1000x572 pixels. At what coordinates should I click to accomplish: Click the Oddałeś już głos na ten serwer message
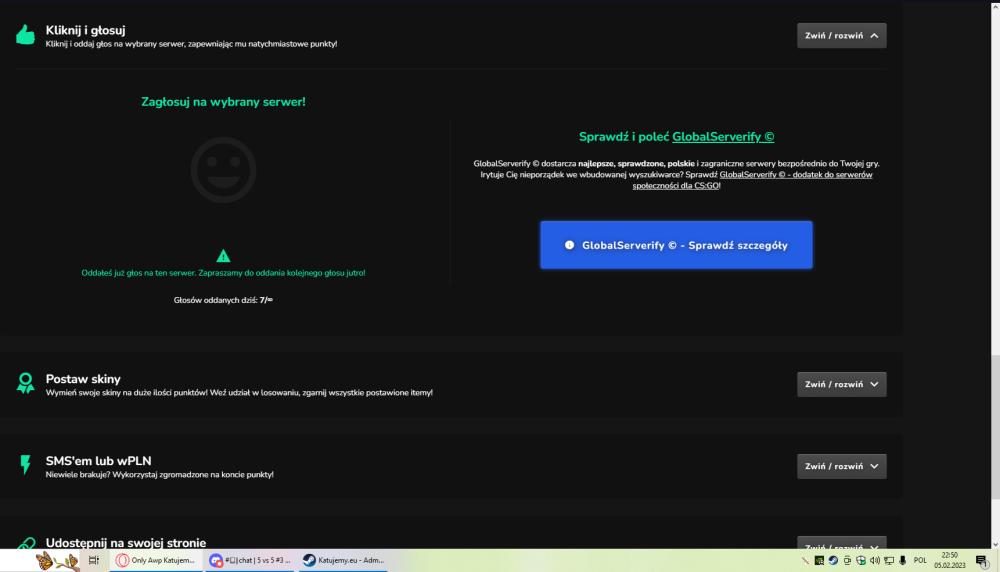coord(223,272)
